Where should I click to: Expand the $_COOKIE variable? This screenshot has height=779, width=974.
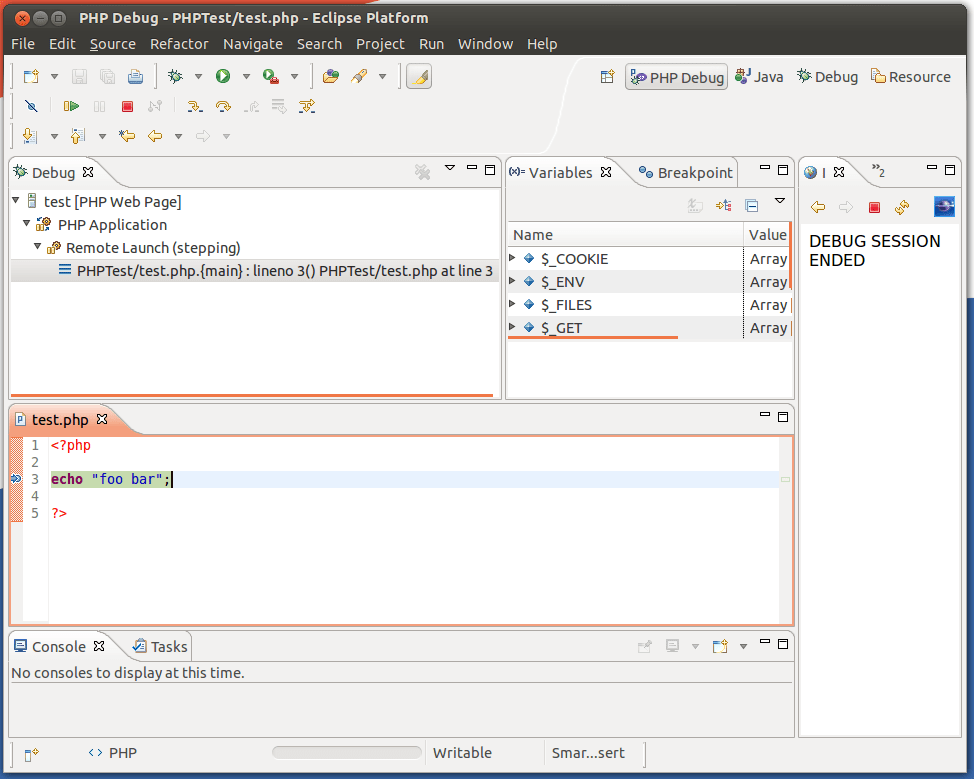tap(511, 258)
